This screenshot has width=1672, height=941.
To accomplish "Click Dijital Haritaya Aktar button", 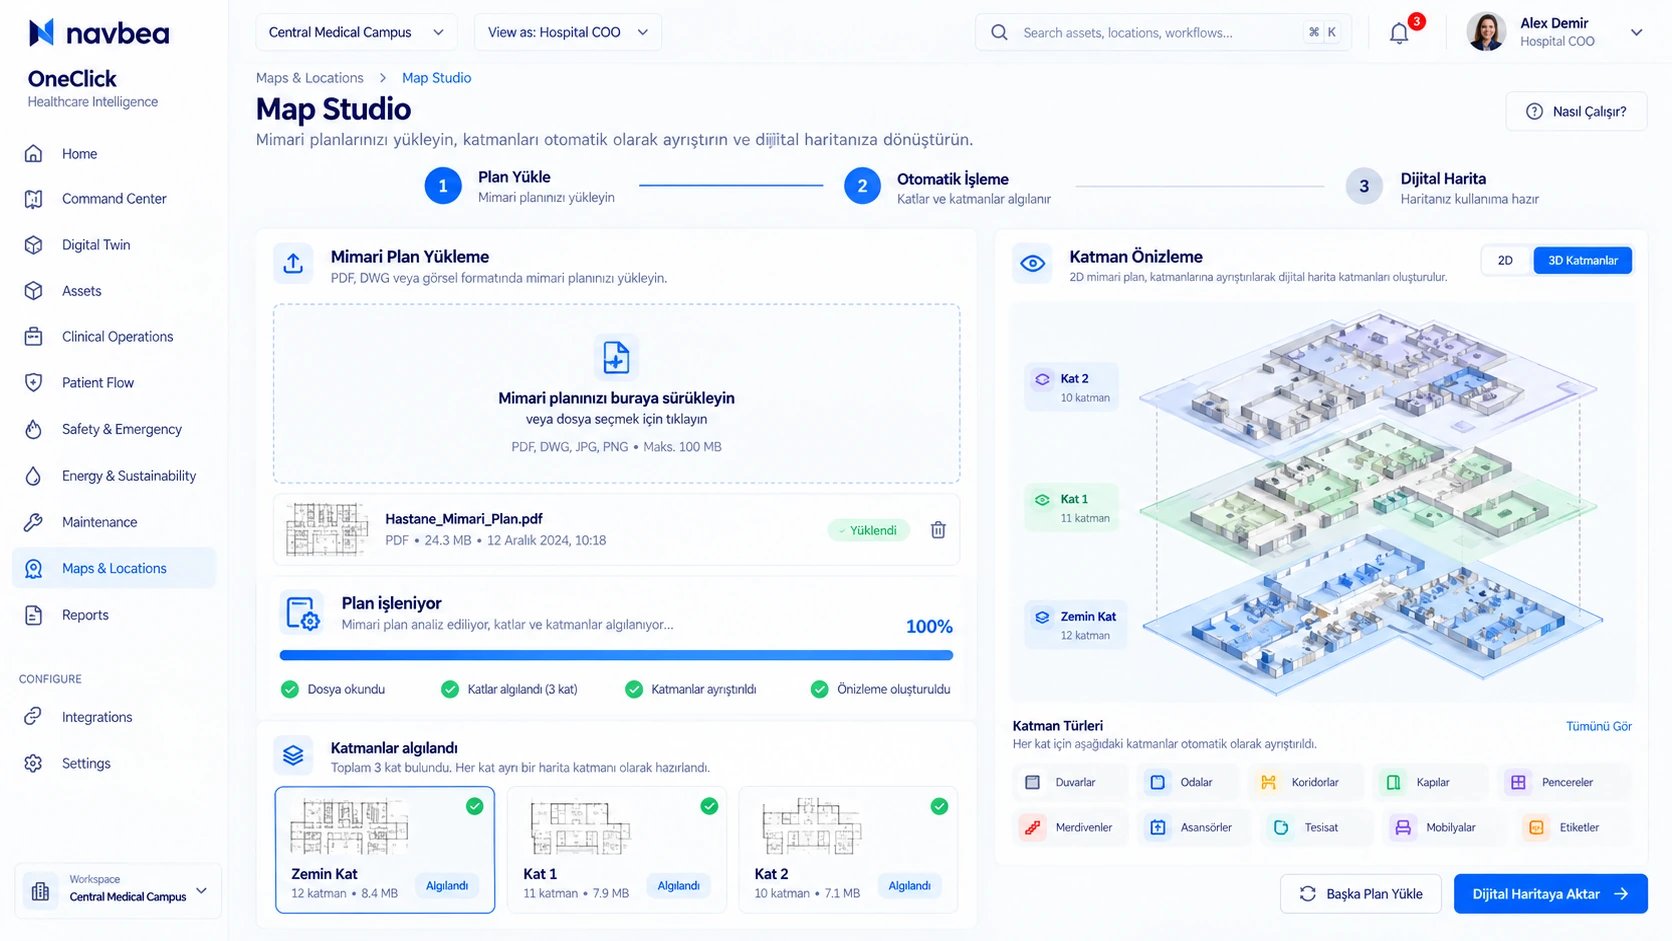I will [1550, 894].
